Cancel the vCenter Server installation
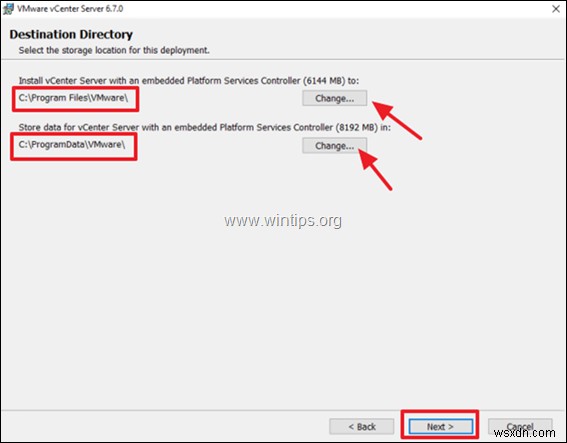 (x=520, y=427)
